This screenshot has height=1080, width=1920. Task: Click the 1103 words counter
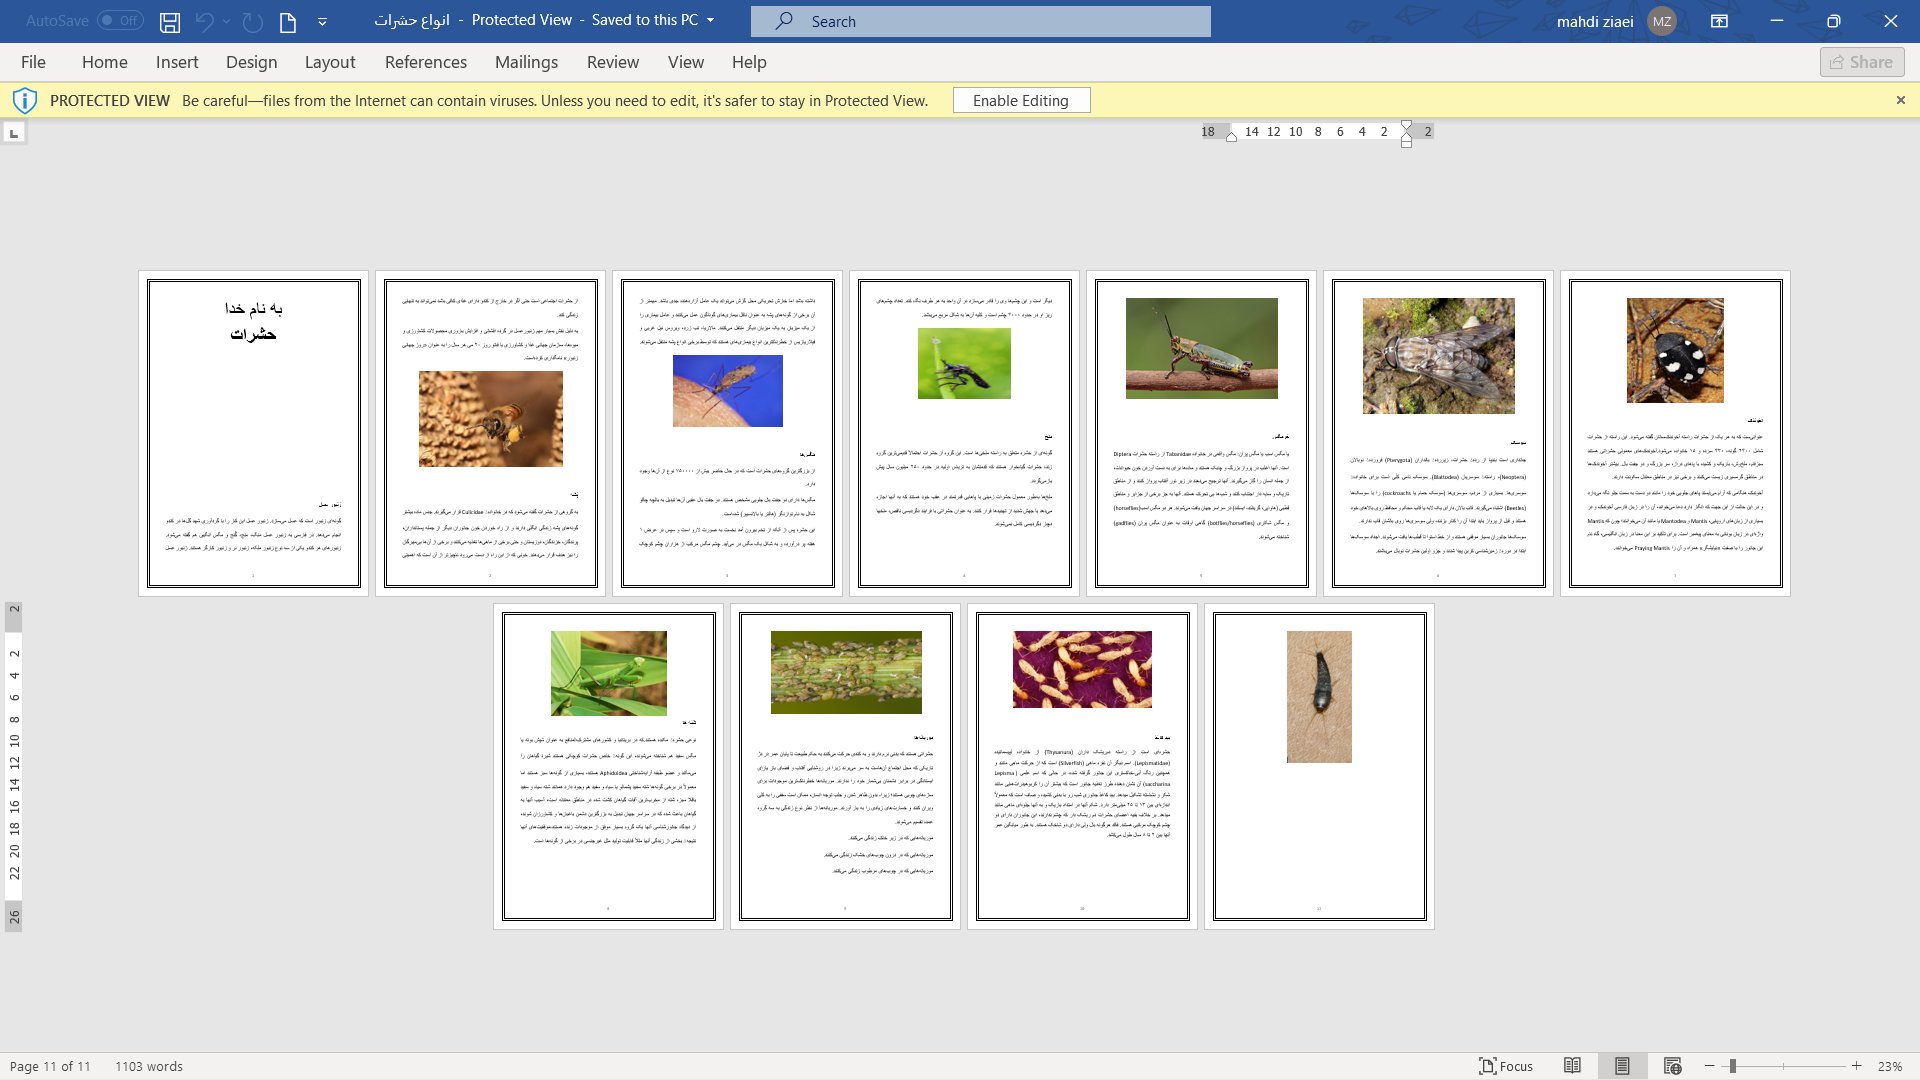click(149, 1066)
